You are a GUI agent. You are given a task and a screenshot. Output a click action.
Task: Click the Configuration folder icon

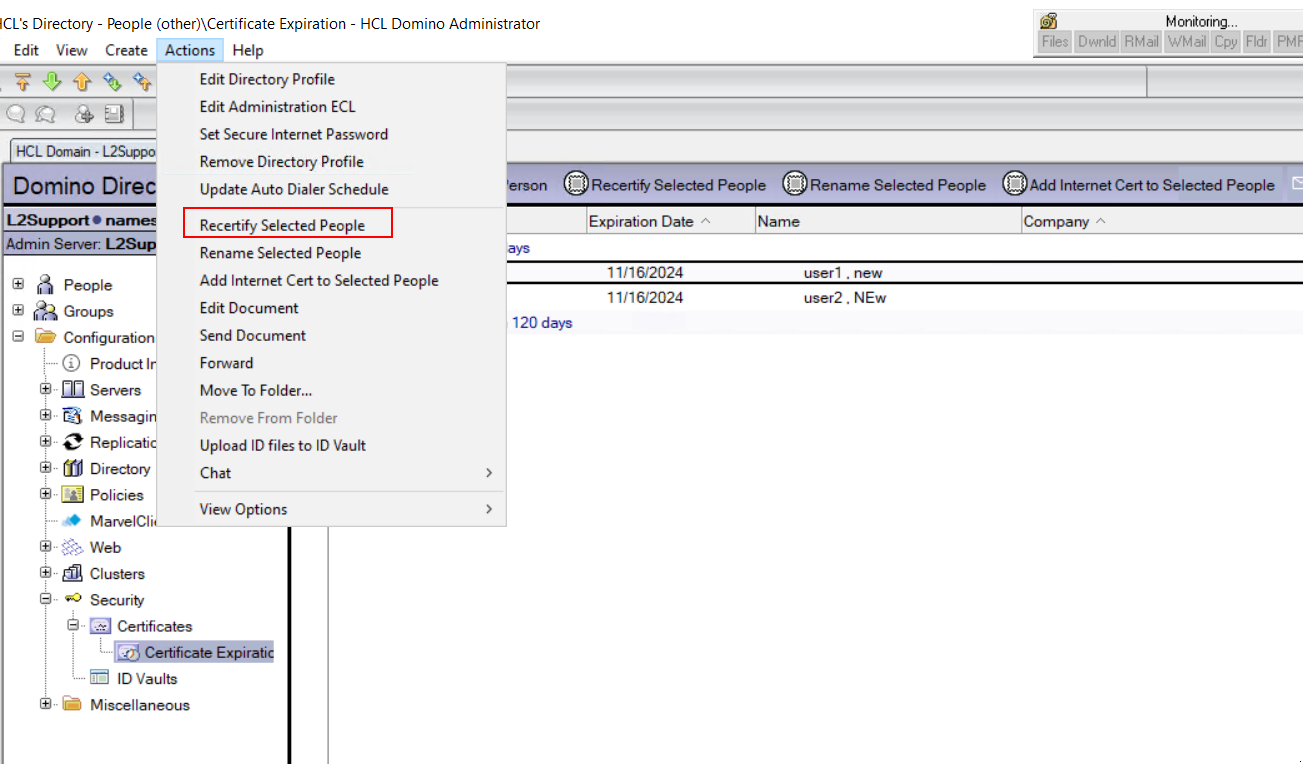[x=46, y=337]
